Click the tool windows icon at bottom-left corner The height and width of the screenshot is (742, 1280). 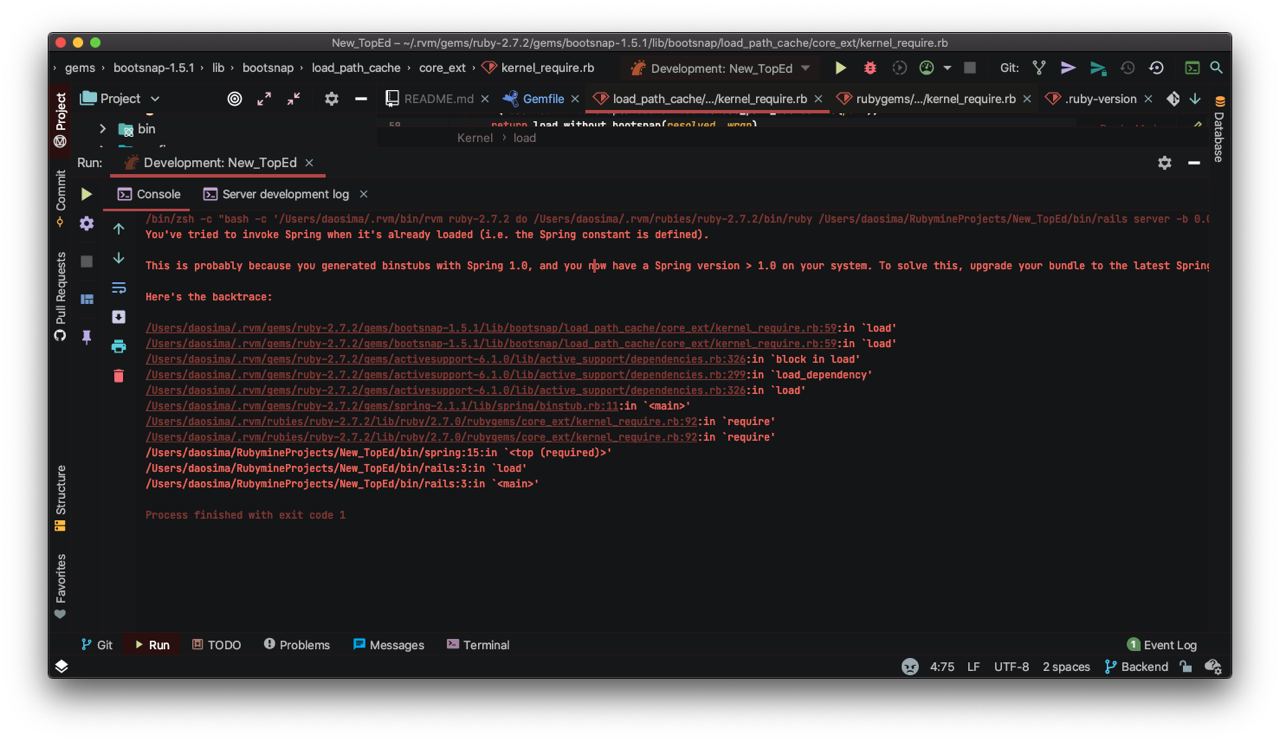(61, 667)
